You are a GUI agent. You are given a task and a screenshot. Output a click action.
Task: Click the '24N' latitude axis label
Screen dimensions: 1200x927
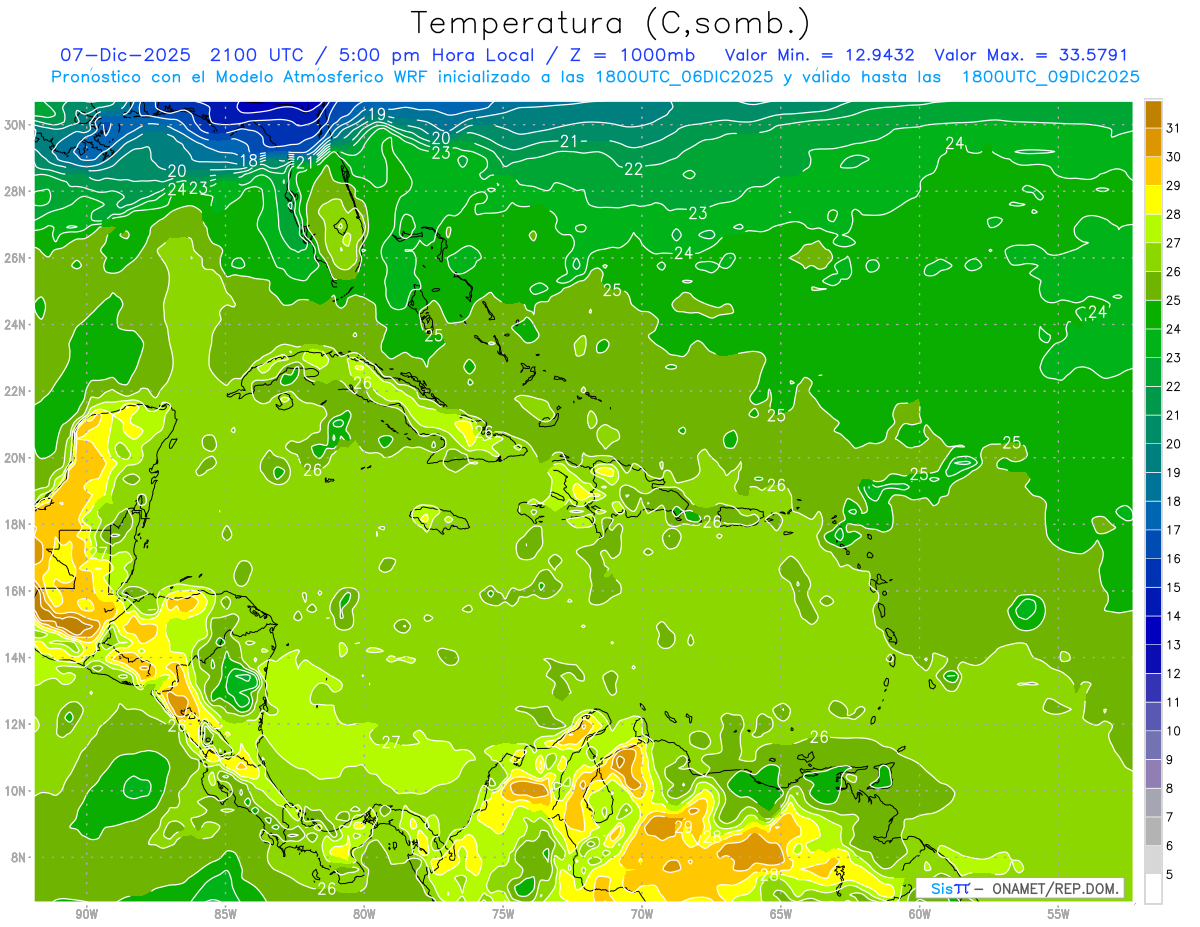pyautogui.click(x=14, y=324)
